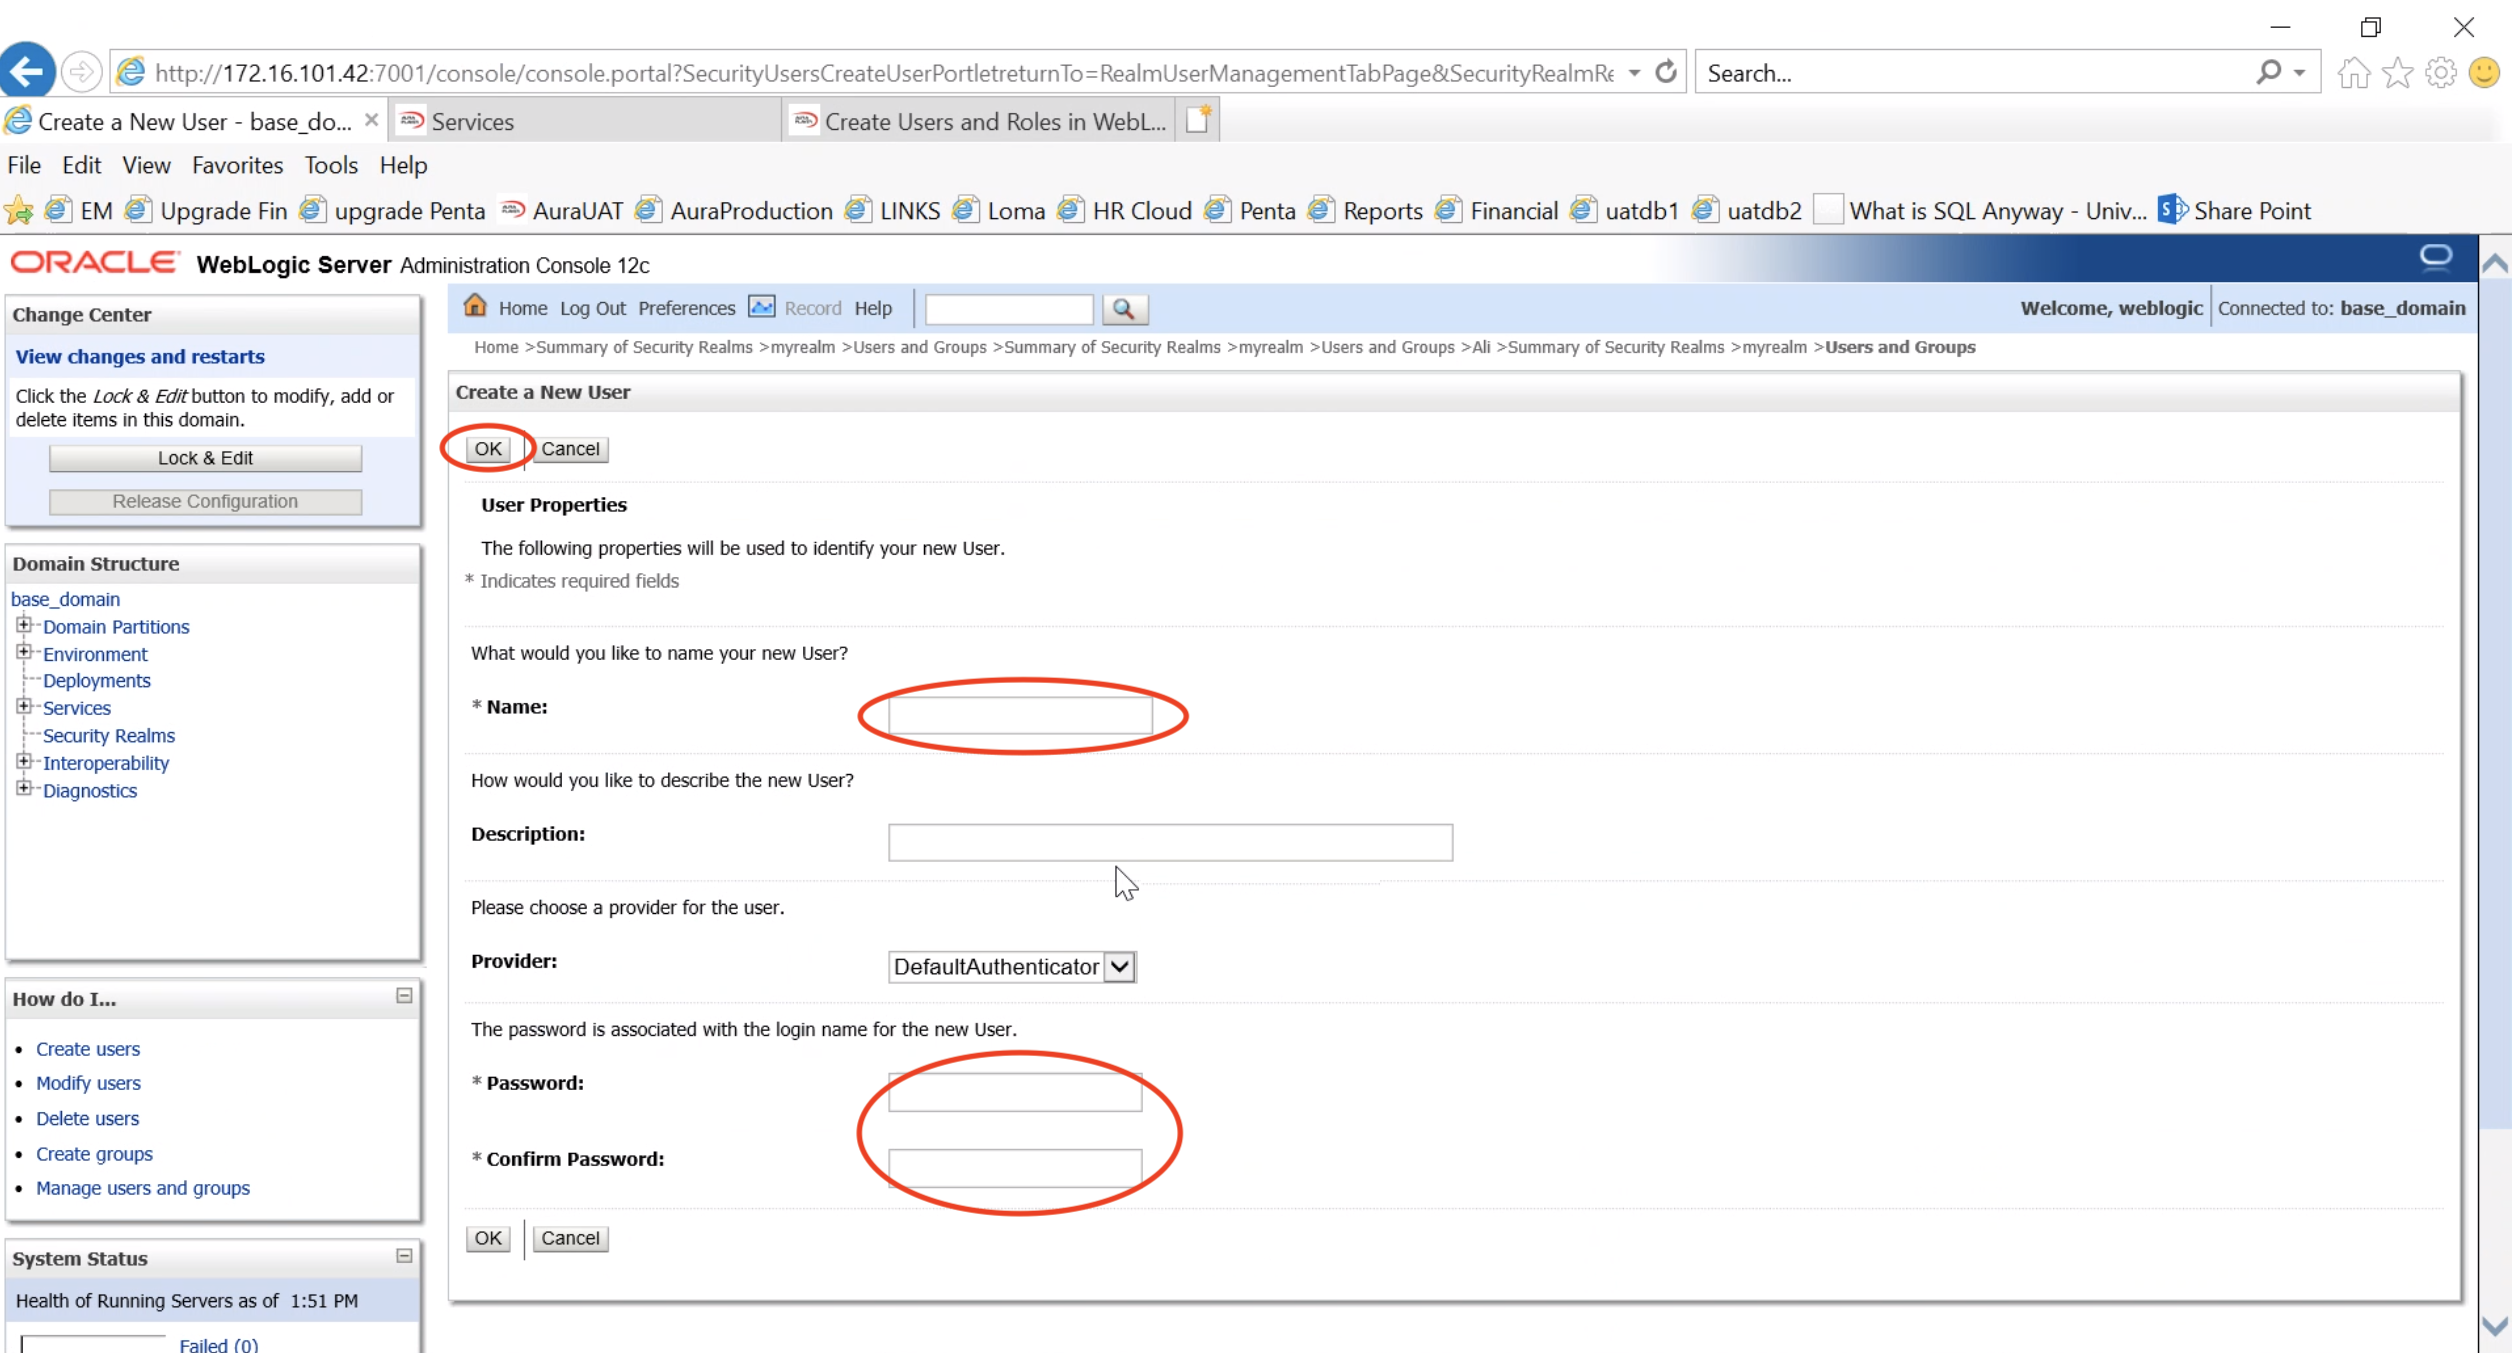Click into the Description input field
Image resolution: width=2512 pixels, height=1353 pixels.
click(1170, 842)
